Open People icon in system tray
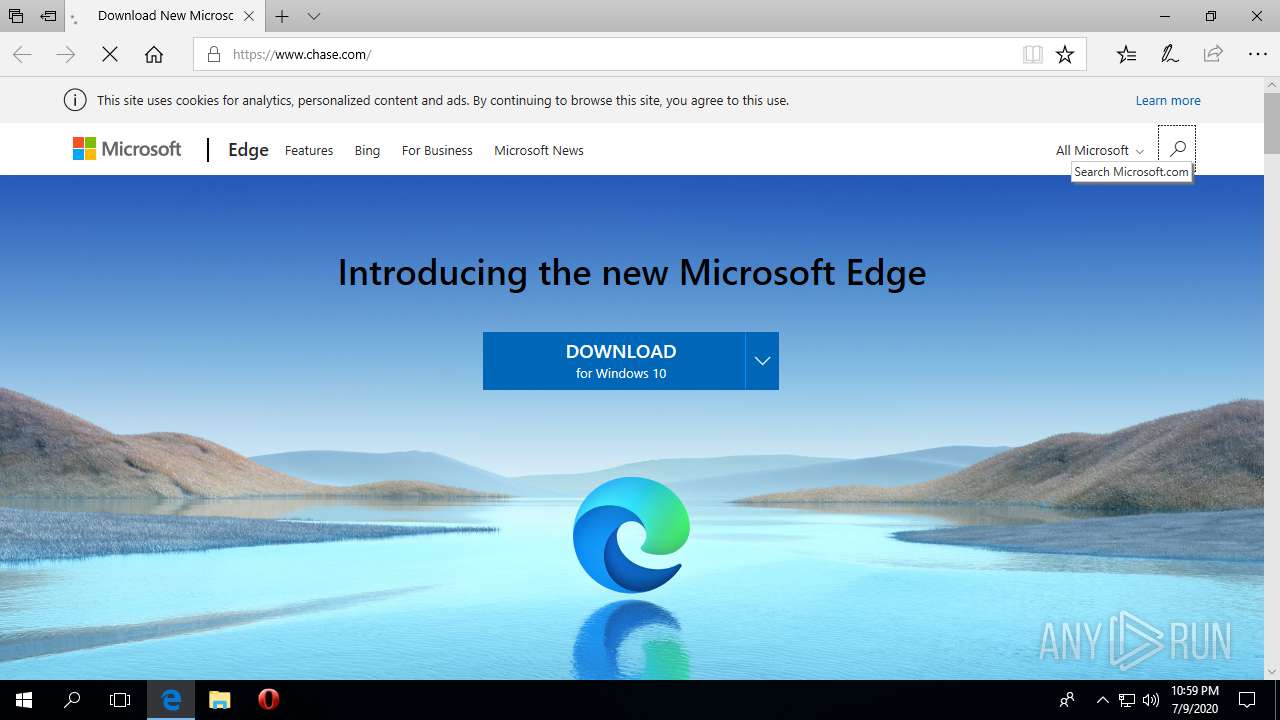Image resolution: width=1280 pixels, height=720 pixels. (1068, 700)
